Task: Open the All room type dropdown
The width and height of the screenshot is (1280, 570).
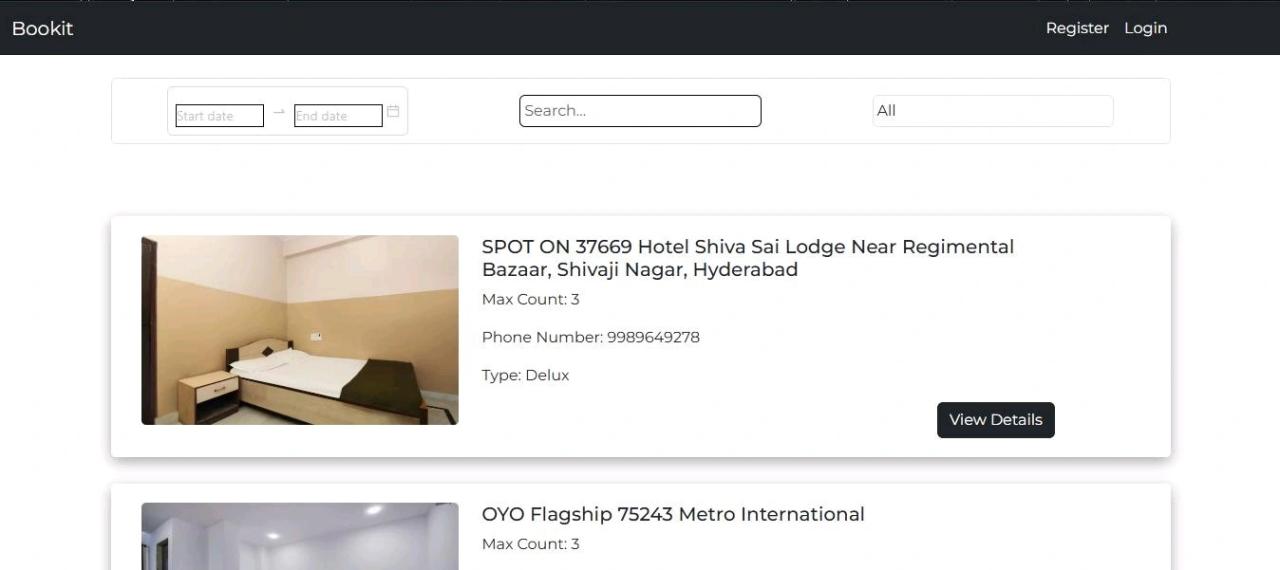Action: (993, 111)
